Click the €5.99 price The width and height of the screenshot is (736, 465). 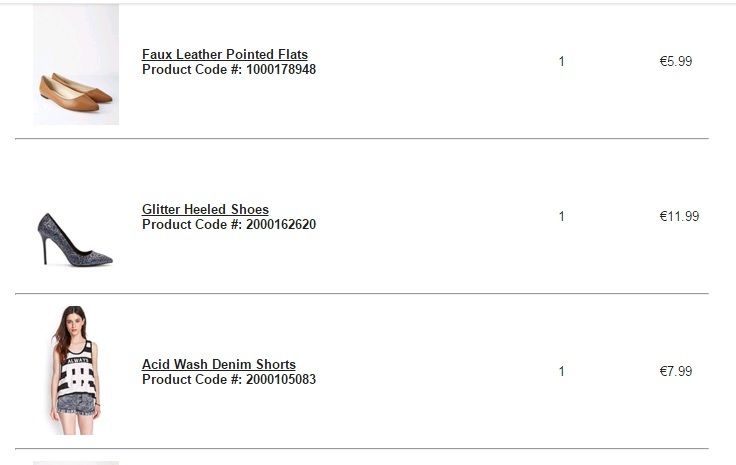pos(676,61)
